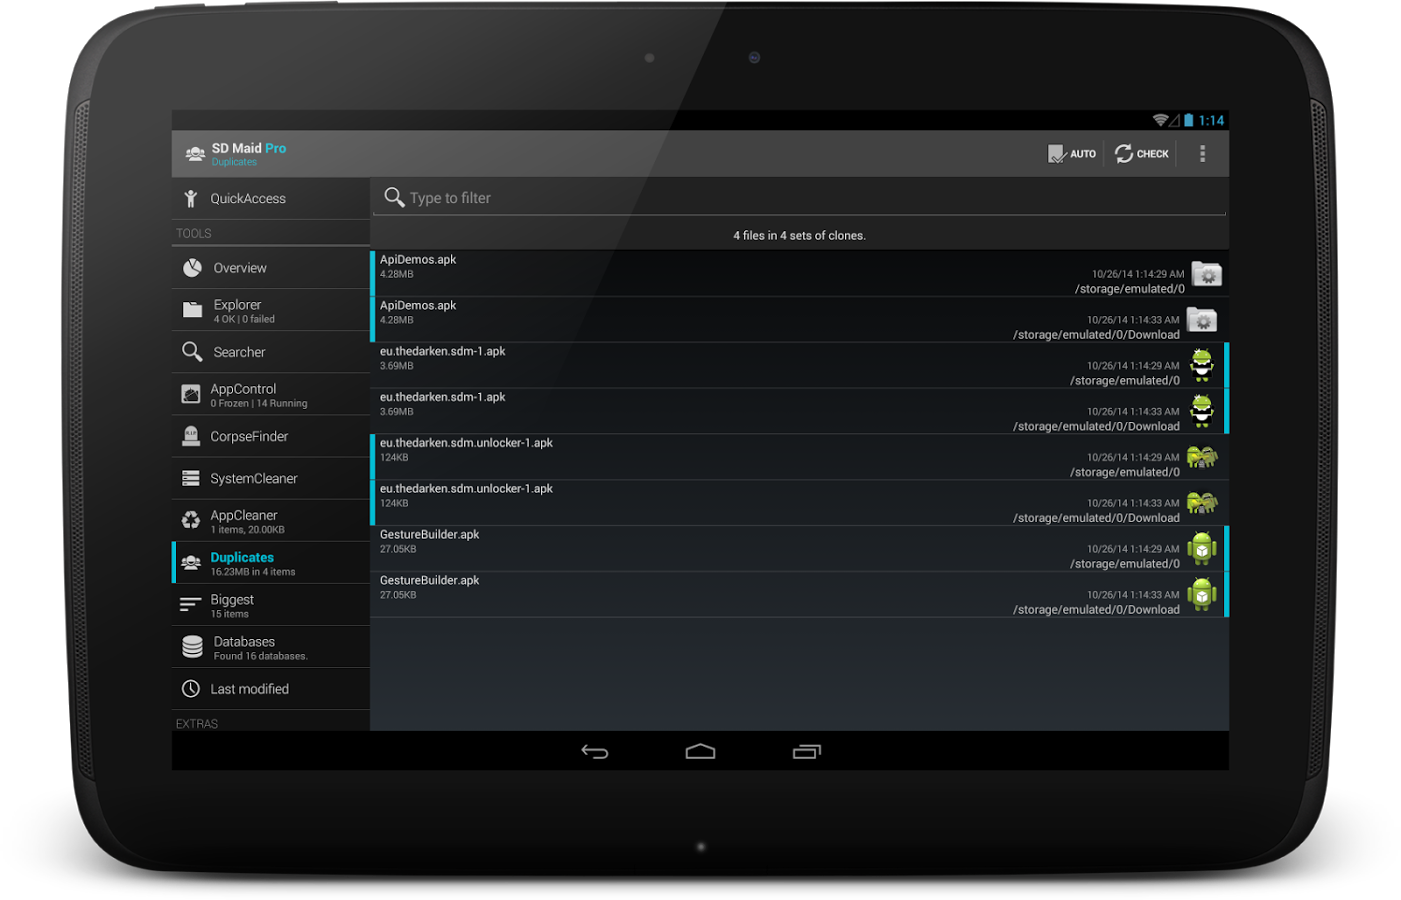The image size is (1401, 900).
Task: Tap the Android recent apps button
Action: [x=806, y=752]
